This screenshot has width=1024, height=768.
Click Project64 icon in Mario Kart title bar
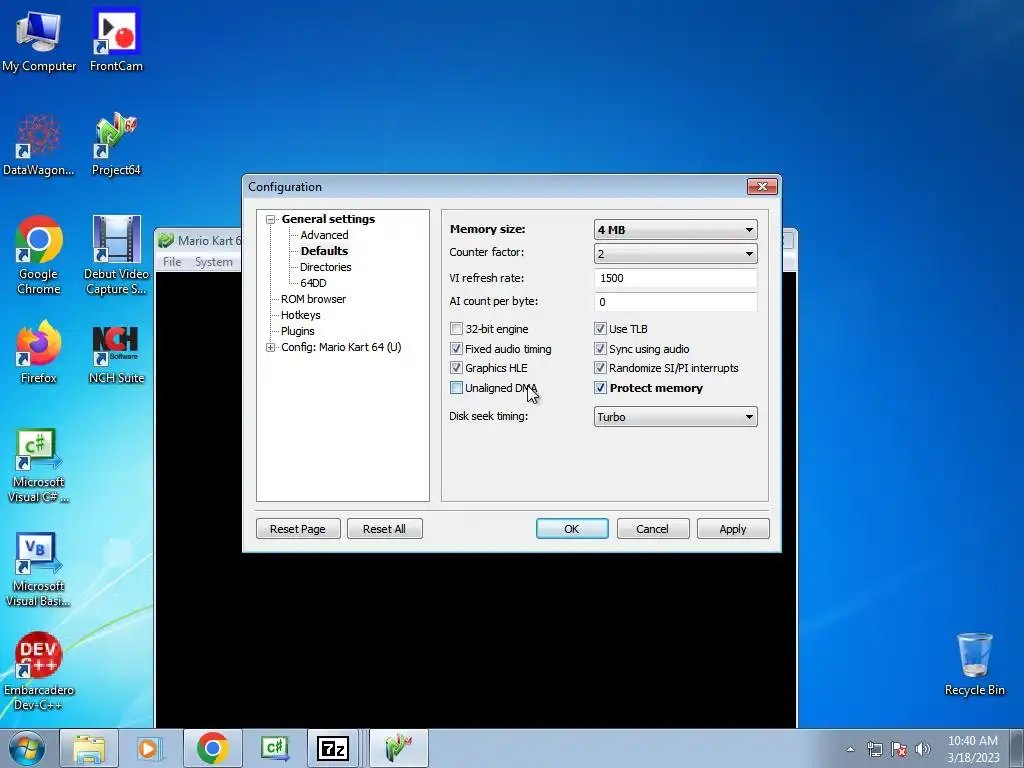click(x=166, y=240)
